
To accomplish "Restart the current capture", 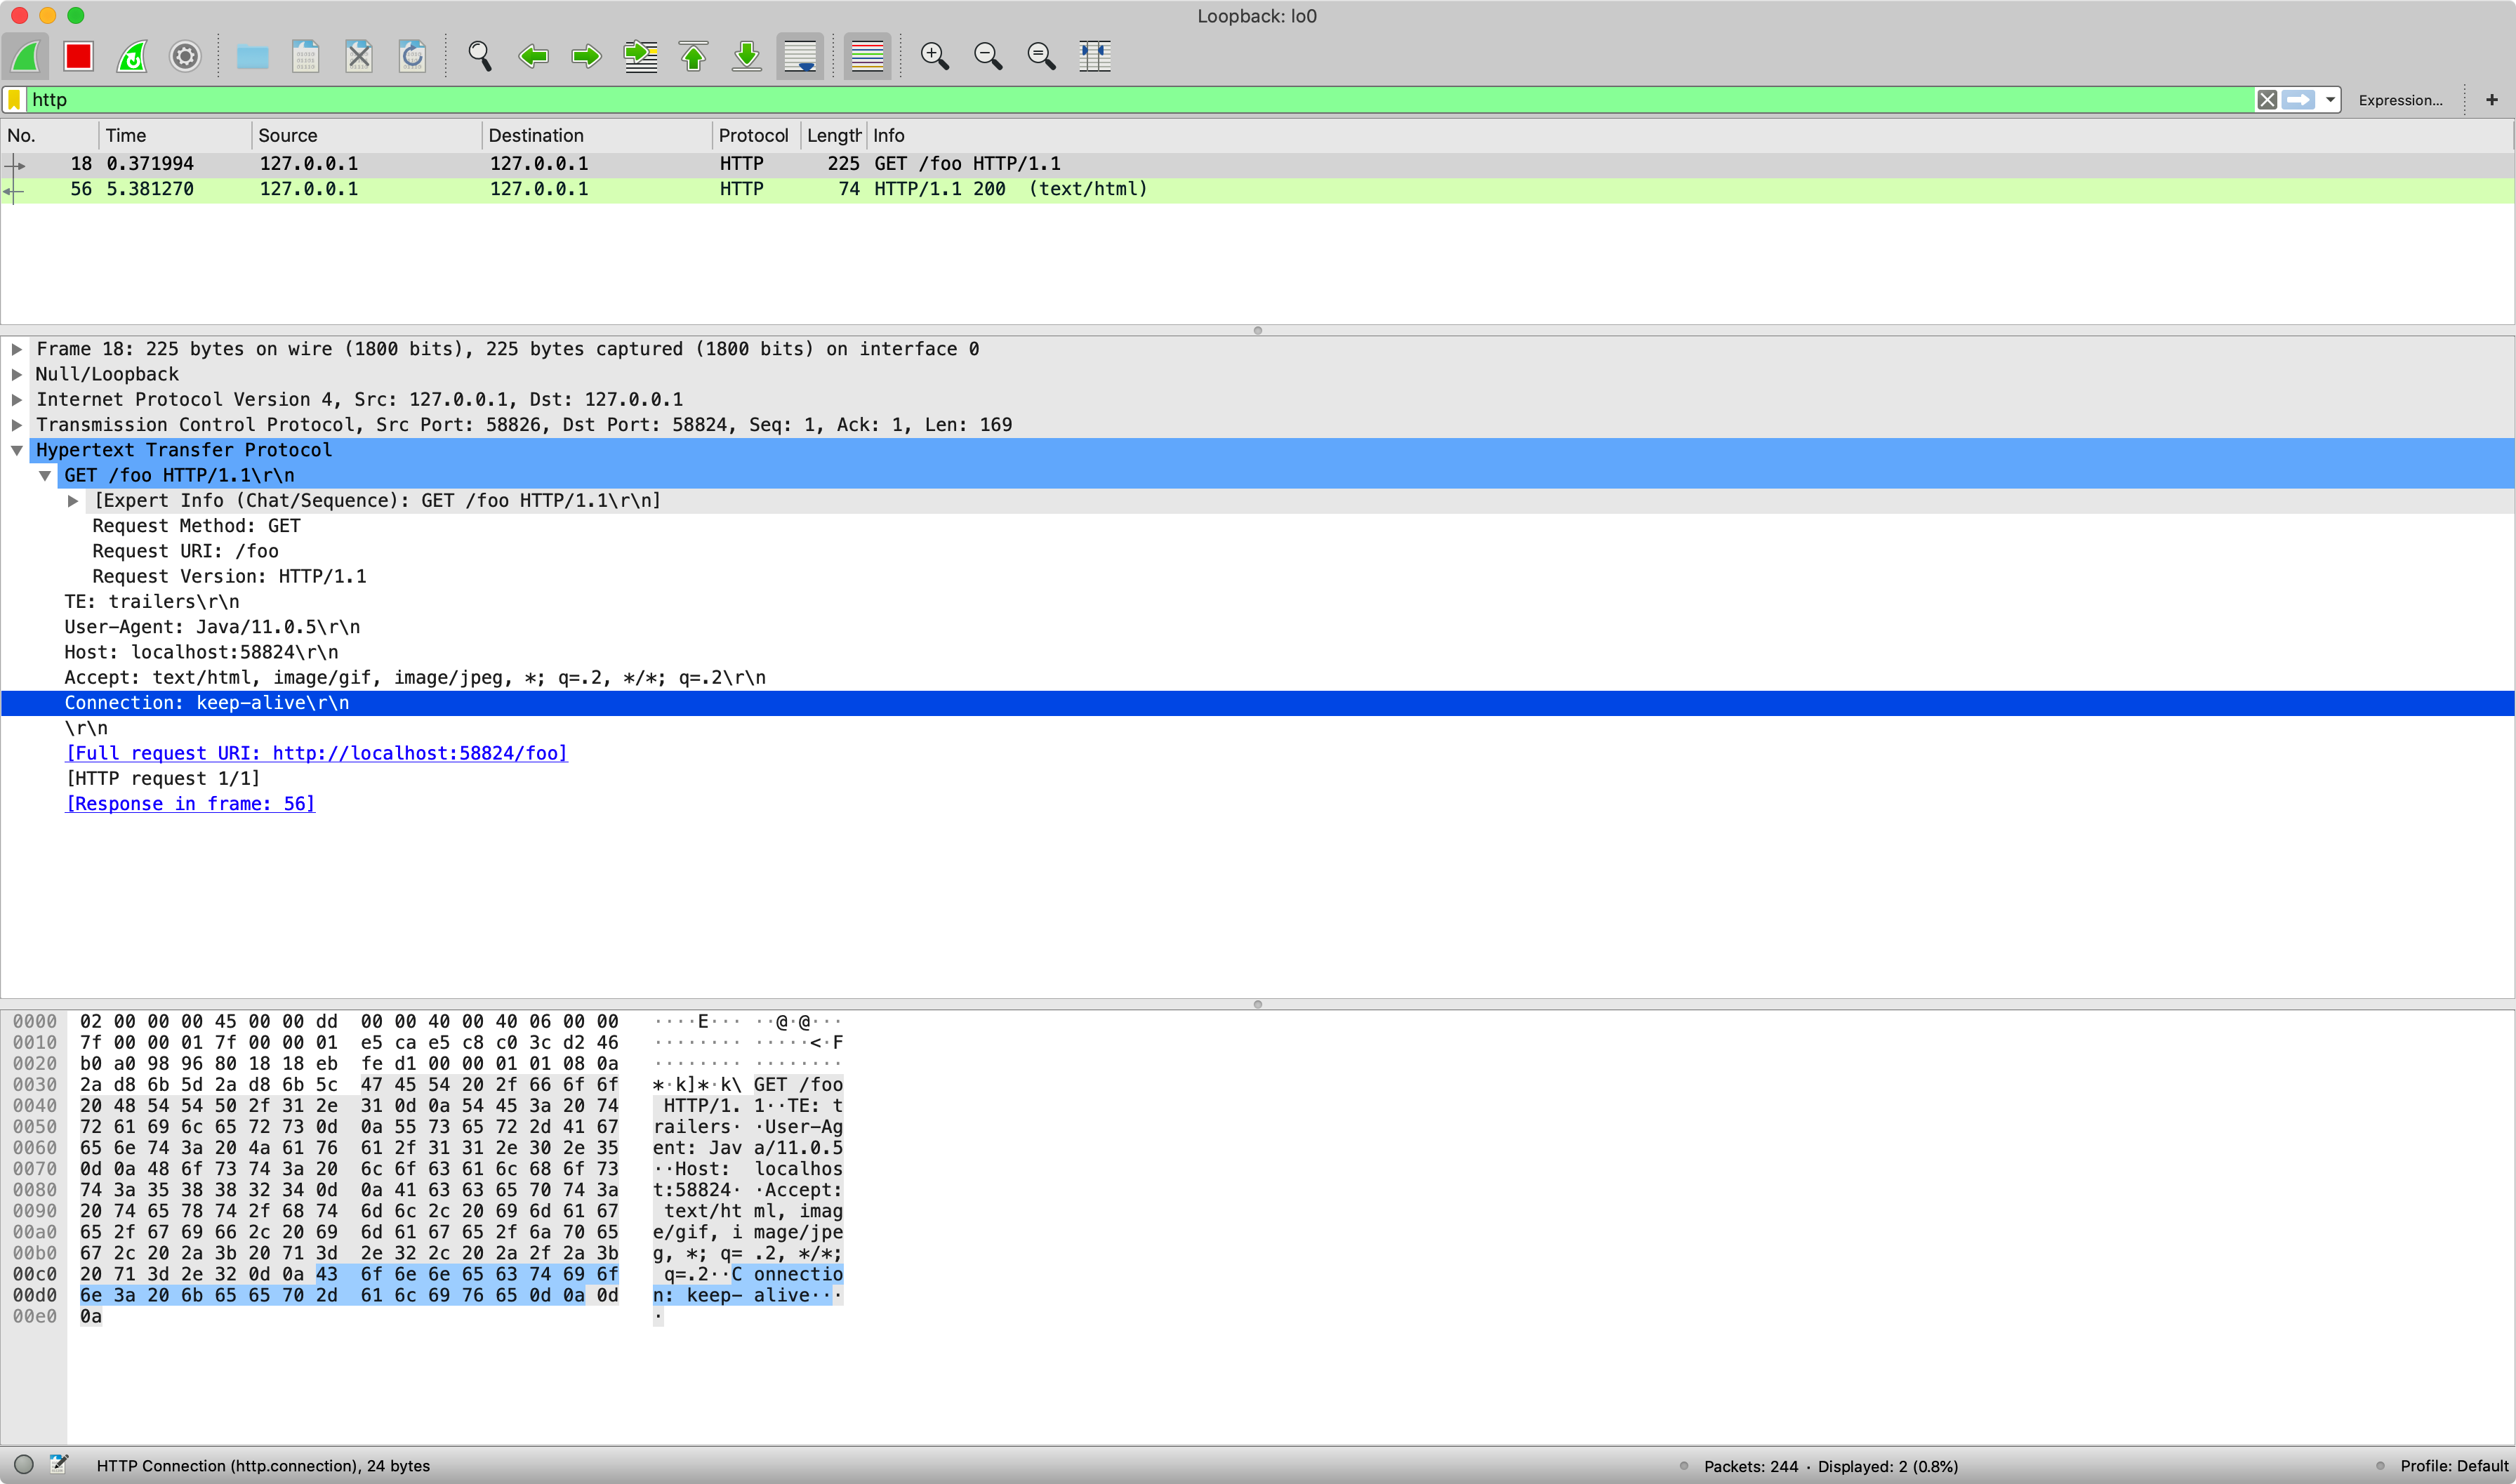I will pos(132,56).
